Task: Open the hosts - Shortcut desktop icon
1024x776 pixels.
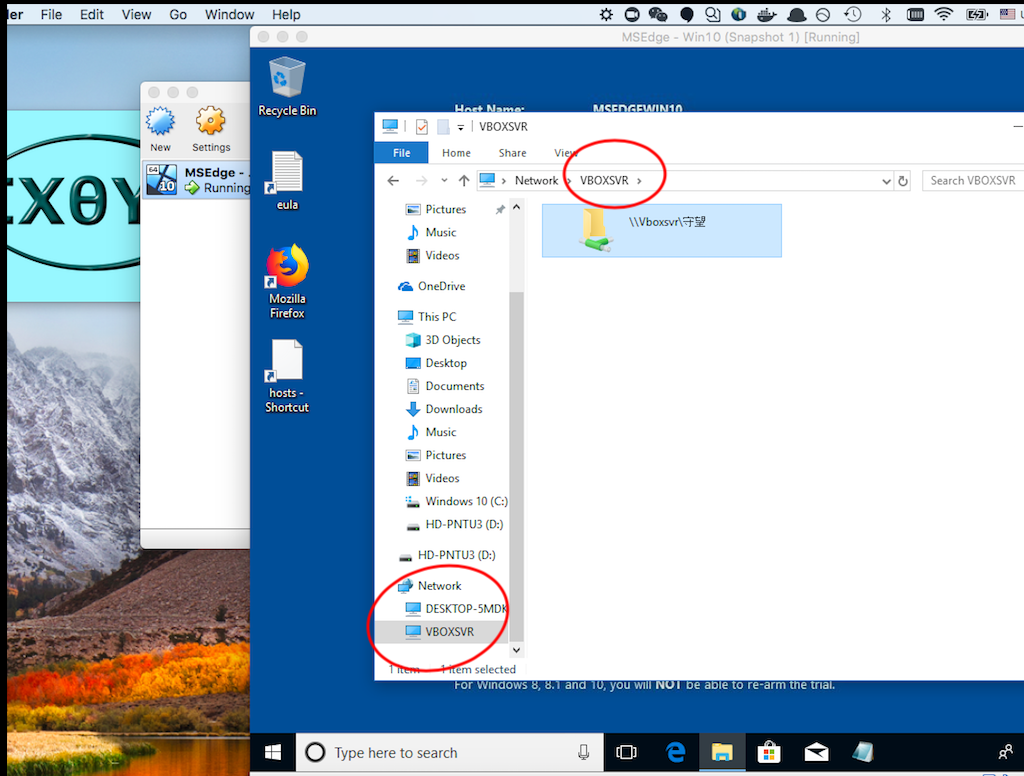Action: click(x=287, y=376)
